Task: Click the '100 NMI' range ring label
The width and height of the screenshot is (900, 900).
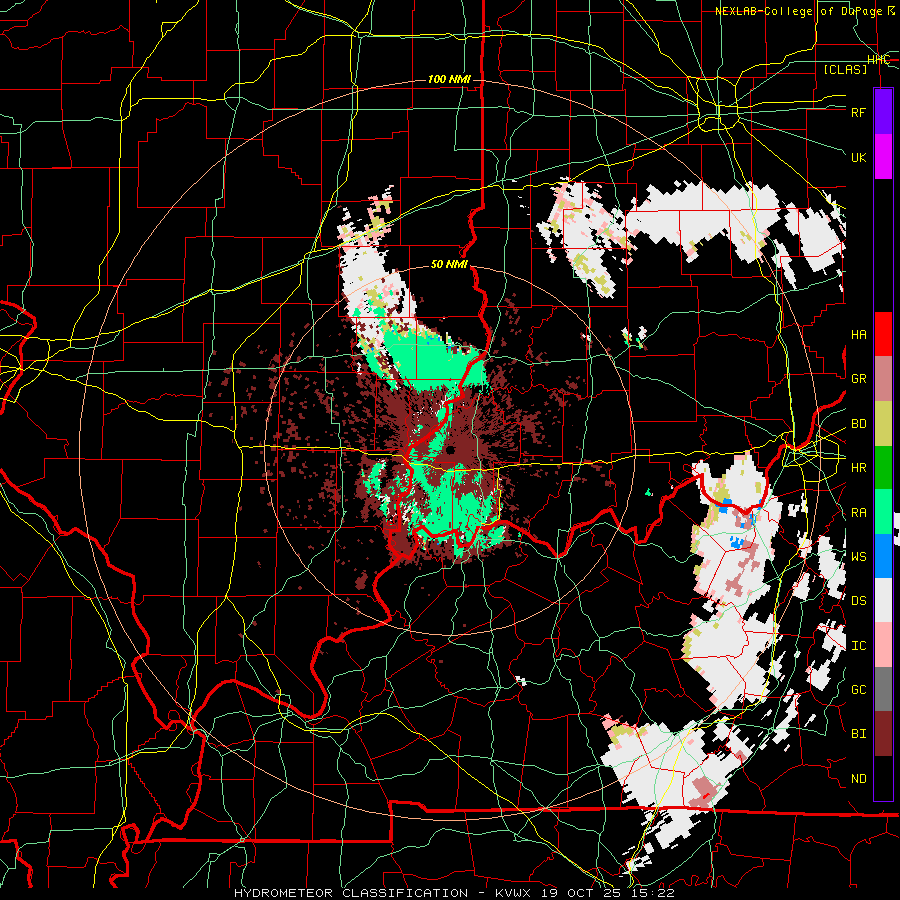Action: 449,79
